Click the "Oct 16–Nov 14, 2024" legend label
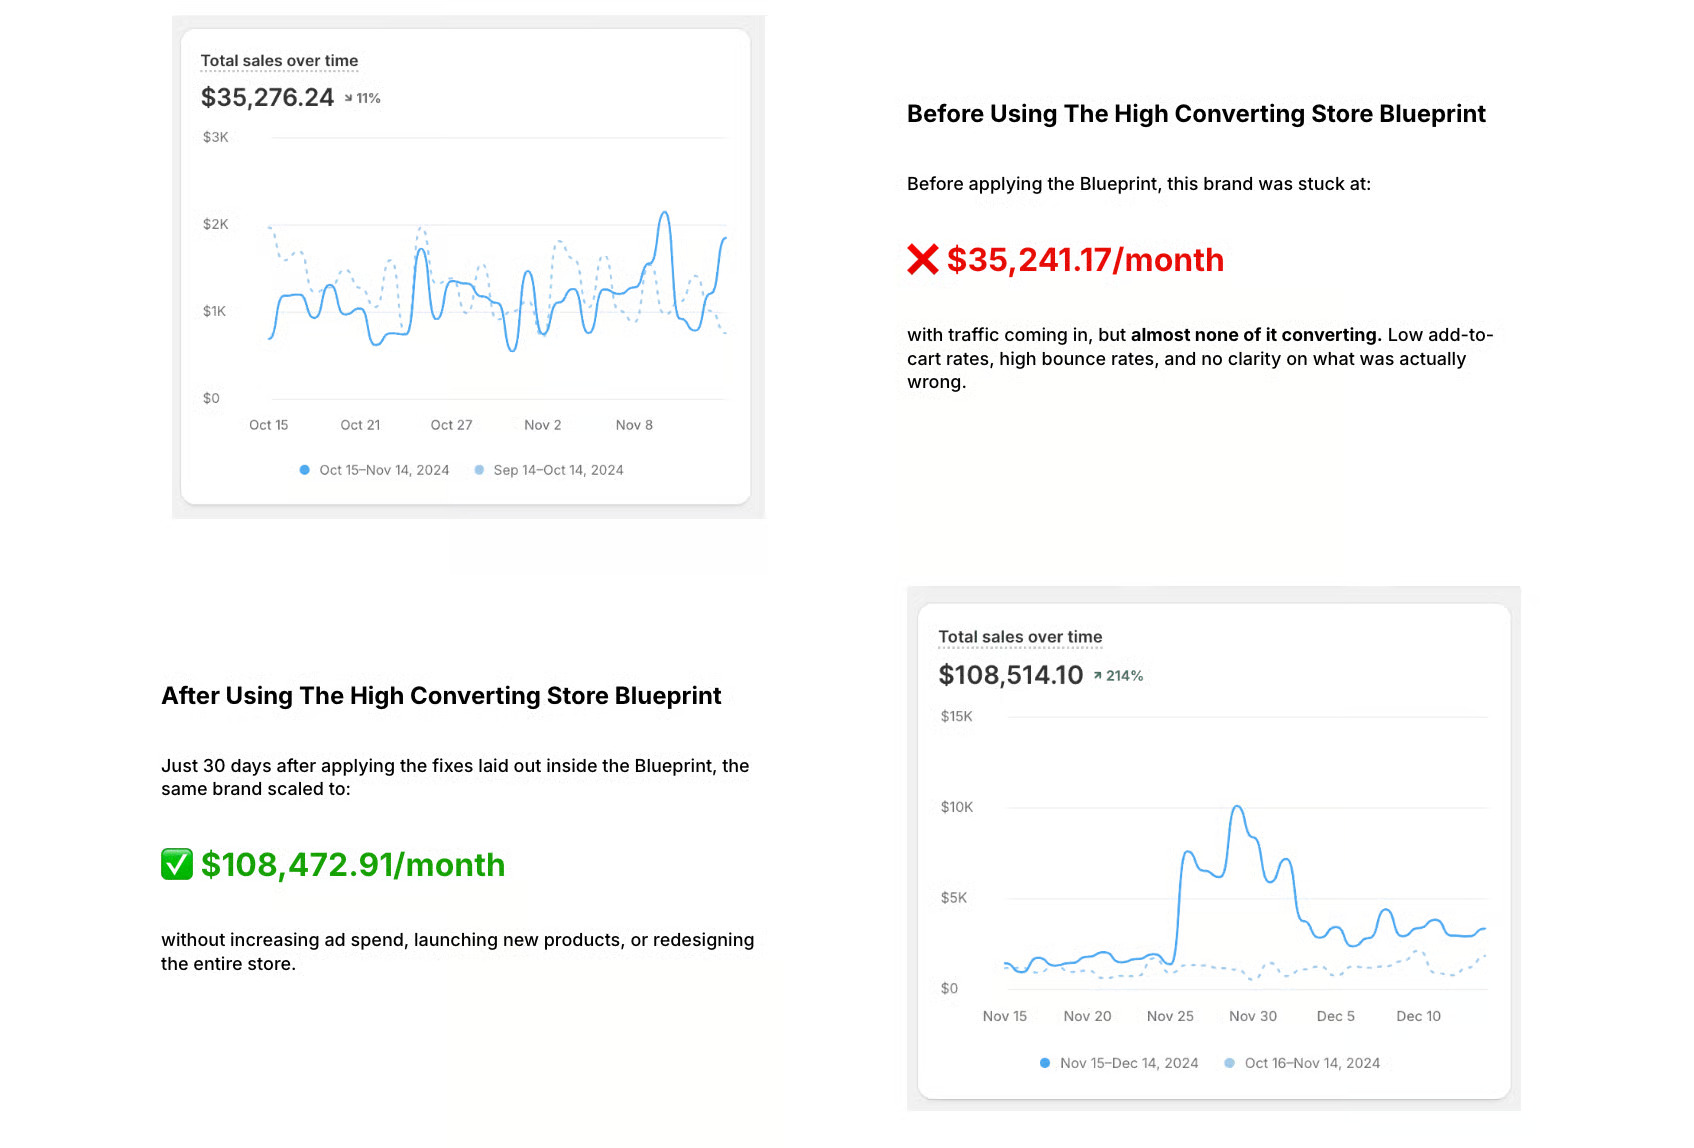This screenshot has height=1148, width=1694. pos(1312,1063)
